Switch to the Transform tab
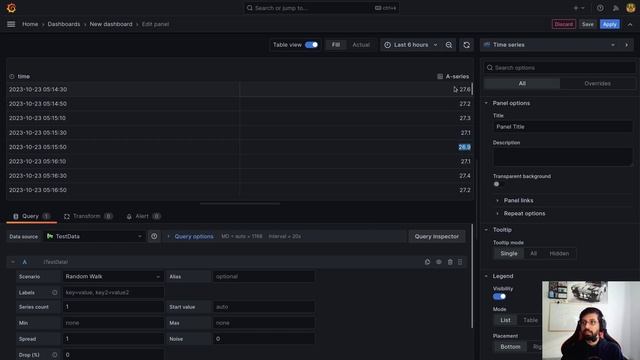Image resolution: width=640 pixels, height=360 pixels. 88,216
